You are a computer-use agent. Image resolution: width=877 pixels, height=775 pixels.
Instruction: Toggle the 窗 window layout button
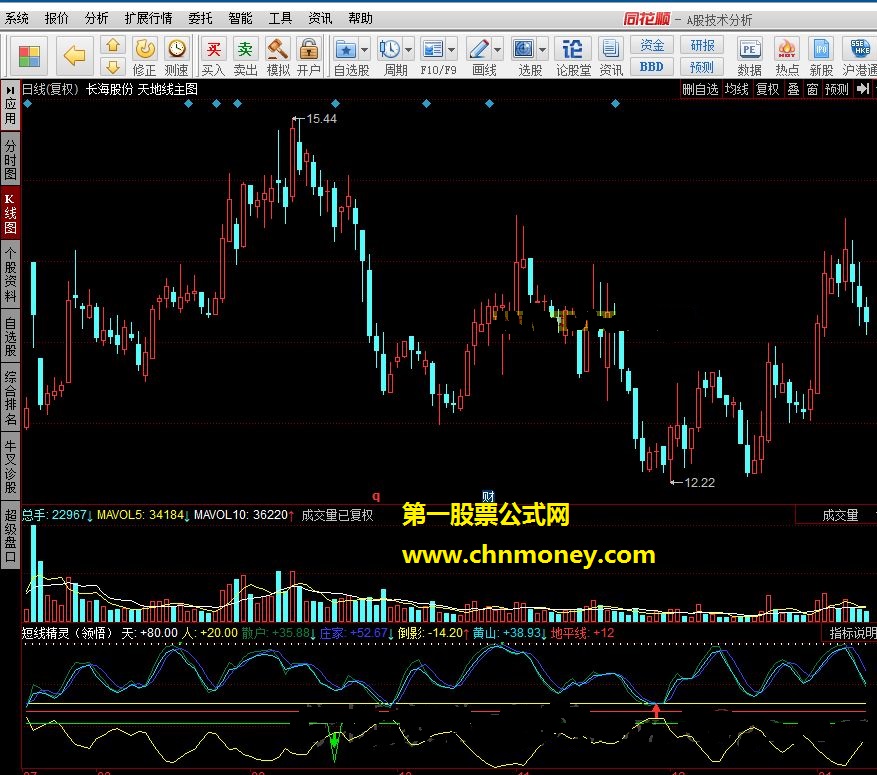(812, 89)
